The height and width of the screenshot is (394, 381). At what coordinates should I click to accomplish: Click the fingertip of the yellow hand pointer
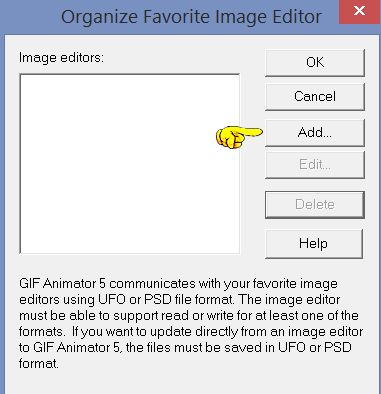[259, 132]
